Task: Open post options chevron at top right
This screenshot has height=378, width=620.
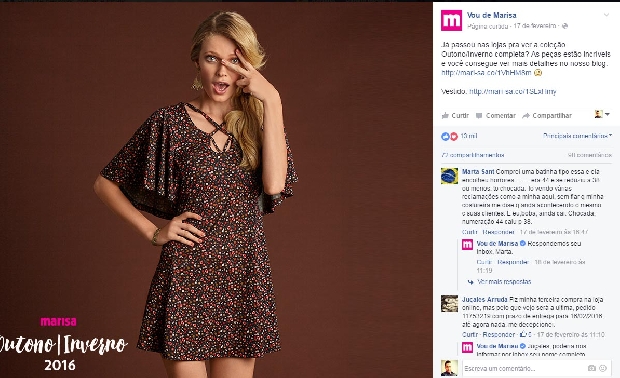Action: coord(606,15)
